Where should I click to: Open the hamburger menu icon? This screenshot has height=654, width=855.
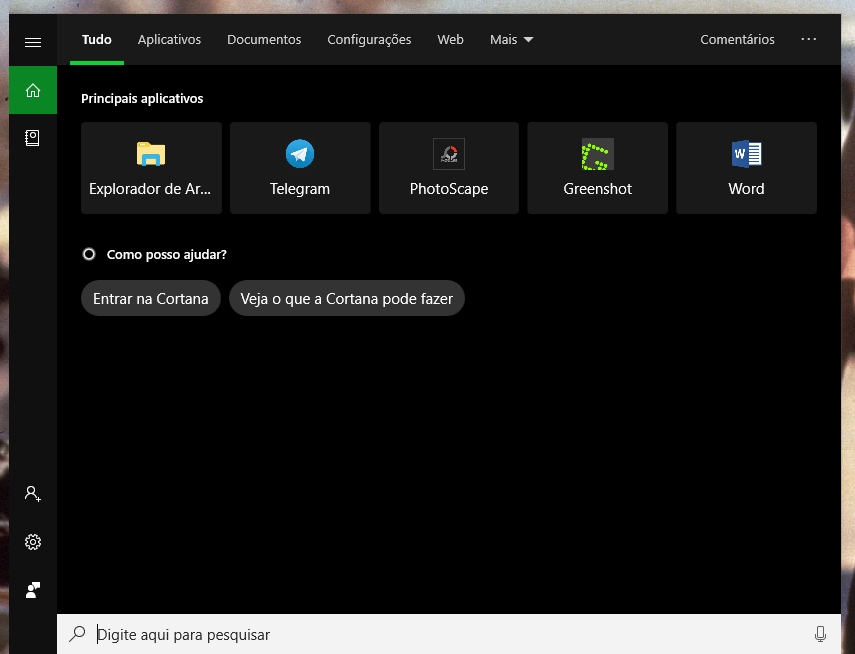pos(33,42)
